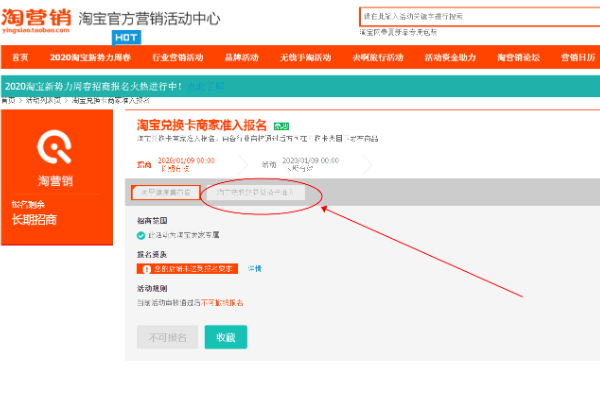Click the HOT badge above the navigation
Image resolution: width=600 pixels, height=400 pixels.
(x=125, y=37)
